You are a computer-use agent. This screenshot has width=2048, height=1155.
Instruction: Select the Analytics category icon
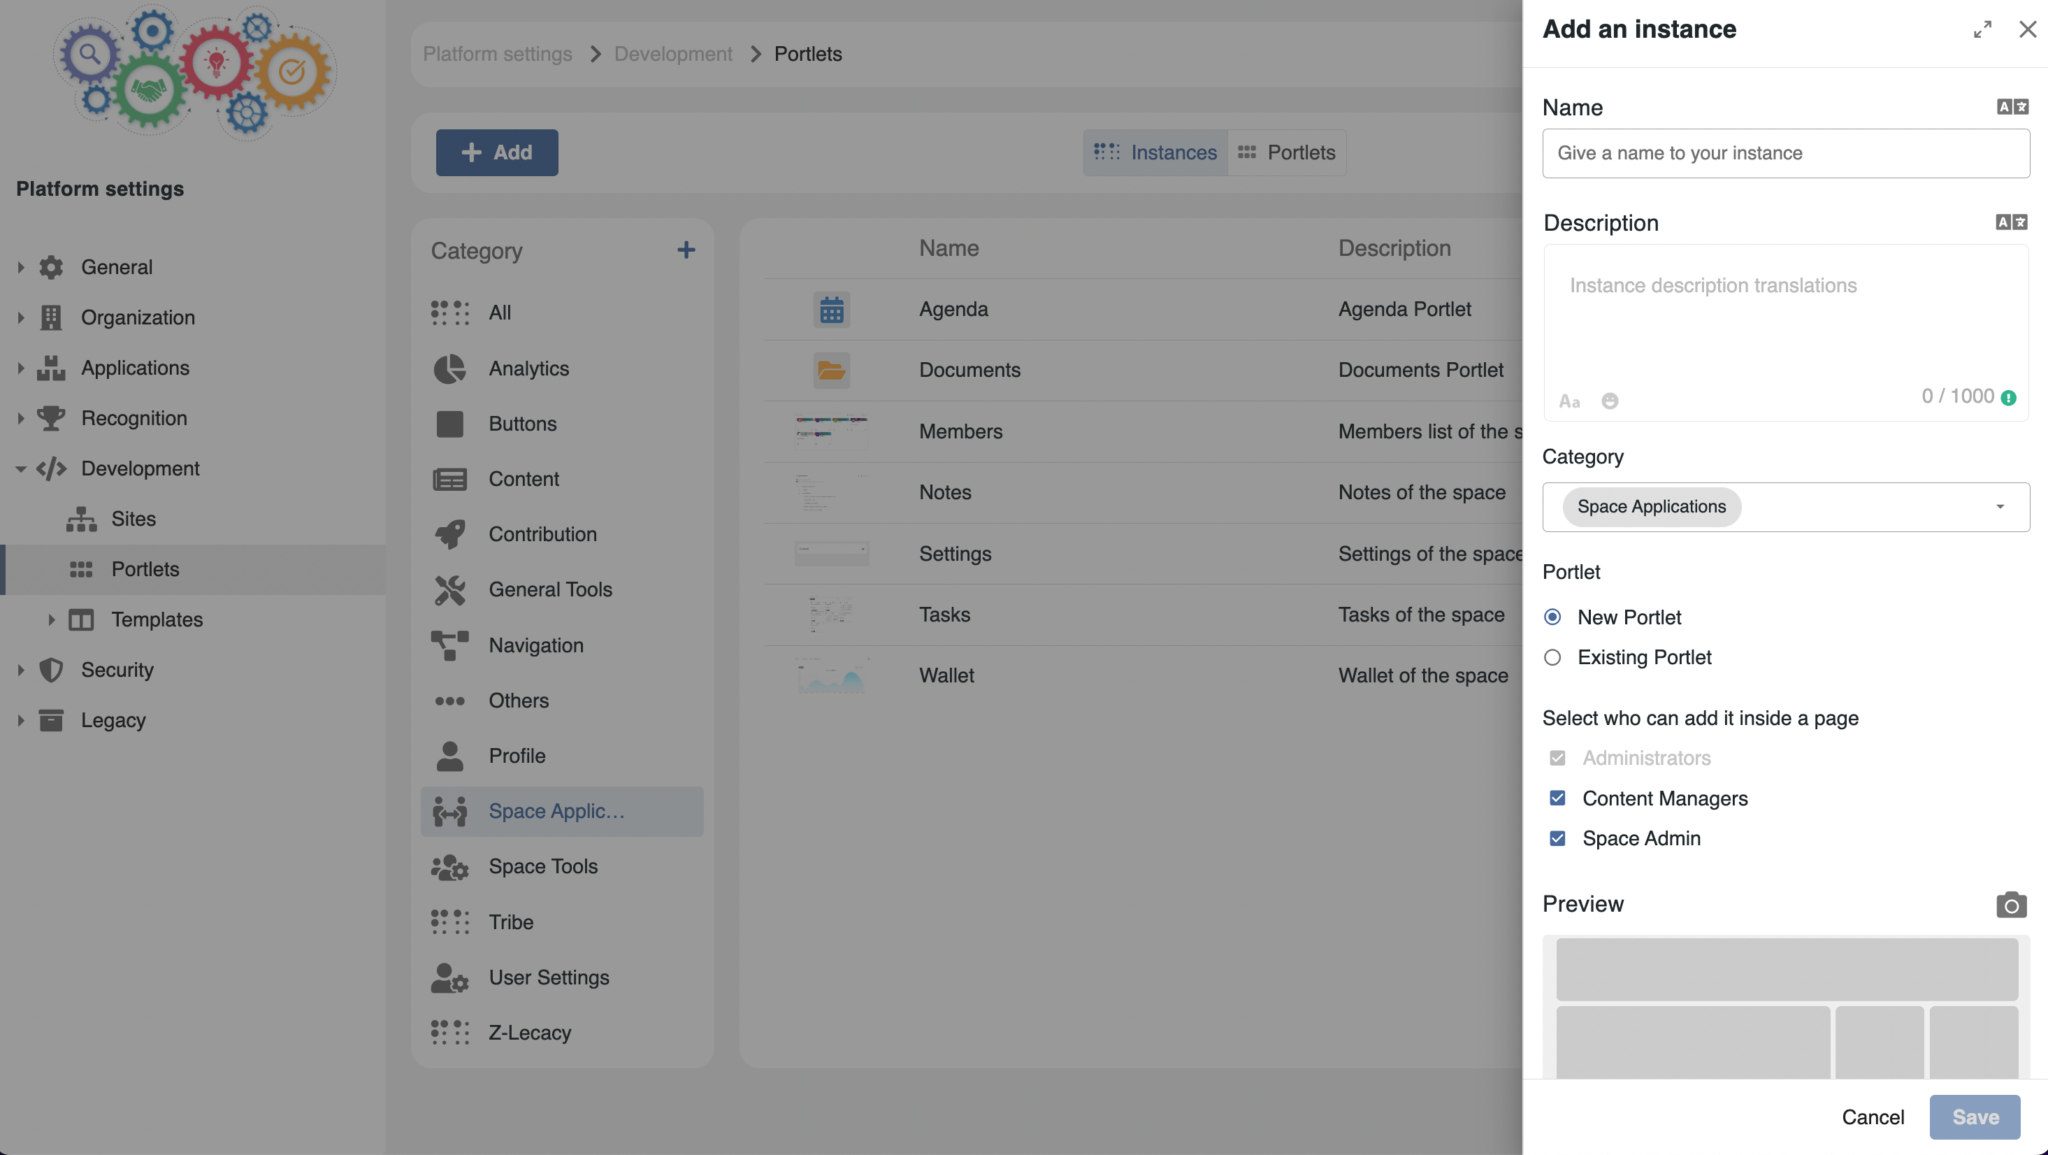pos(450,368)
